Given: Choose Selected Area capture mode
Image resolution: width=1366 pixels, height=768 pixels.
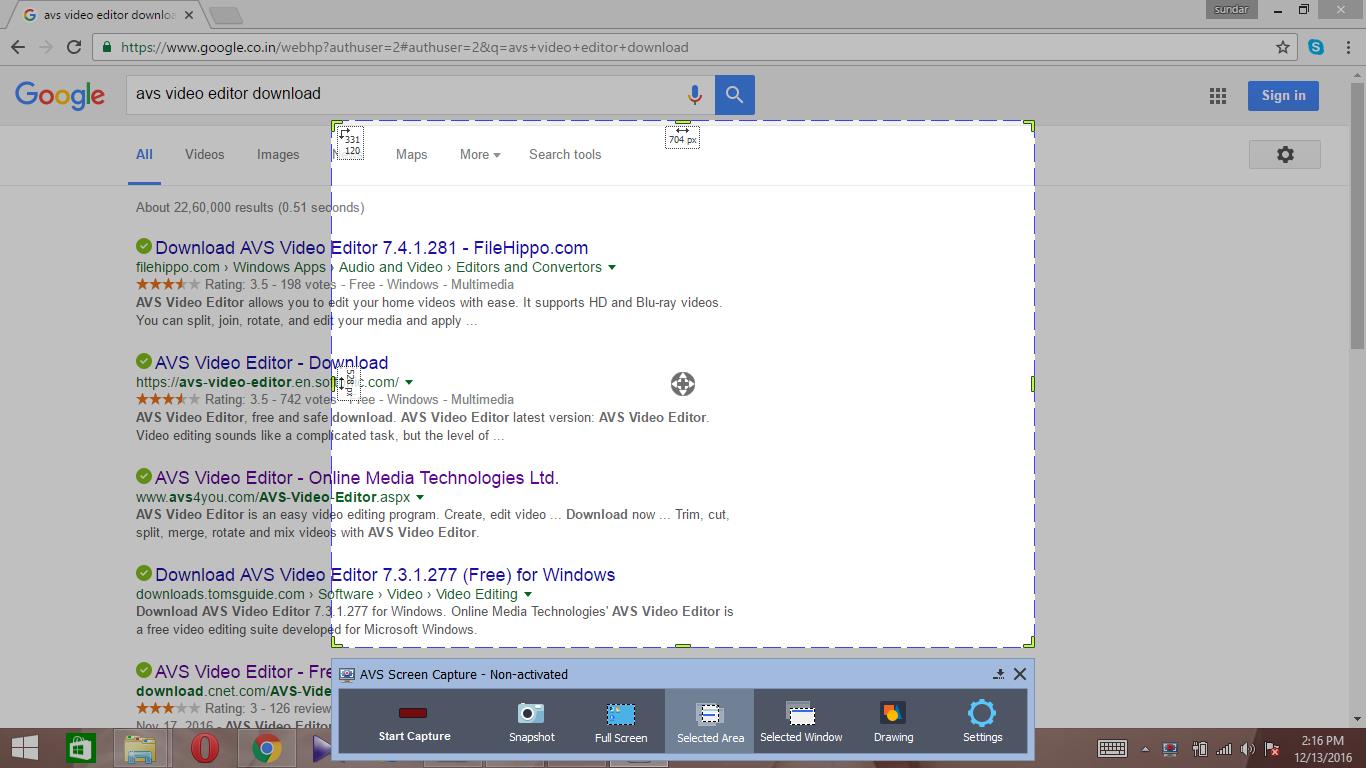Looking at the screenshot, I should (x=710, y=722).
